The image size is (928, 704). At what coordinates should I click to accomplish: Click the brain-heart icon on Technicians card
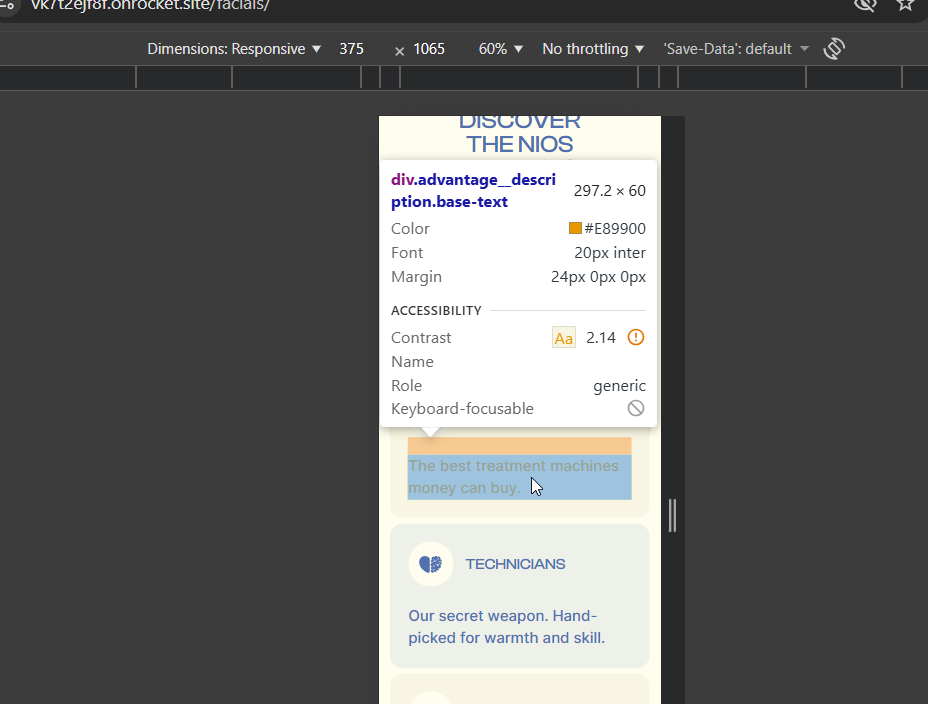[x=431, y=564]
